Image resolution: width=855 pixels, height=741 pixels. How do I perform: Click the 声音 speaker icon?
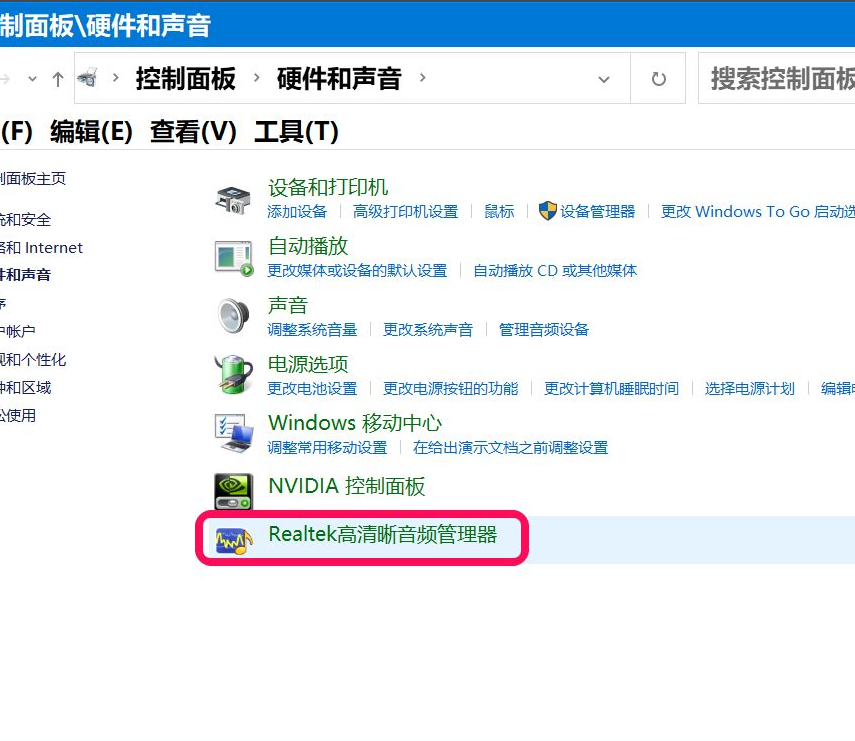(234, 316)
